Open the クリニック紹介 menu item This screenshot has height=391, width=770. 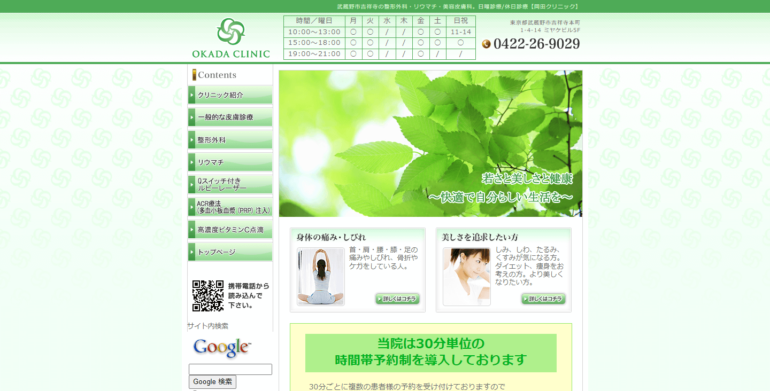tap(230, 95)
